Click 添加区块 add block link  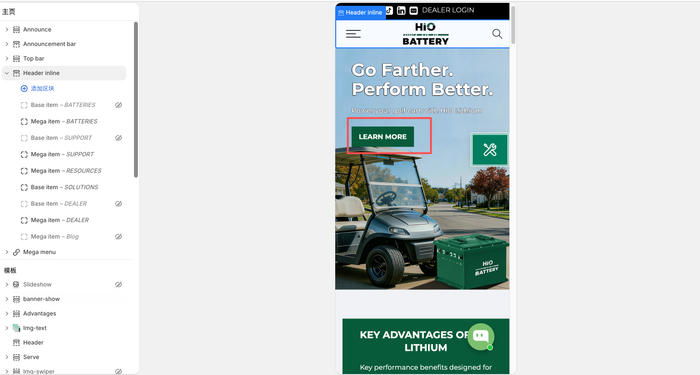point(42,88)
